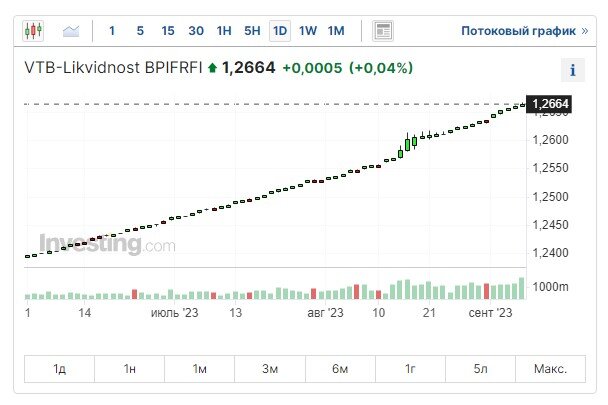Choose the 3м time range tab
Viewport: 608px width, 405px height.
click(270, 369)
